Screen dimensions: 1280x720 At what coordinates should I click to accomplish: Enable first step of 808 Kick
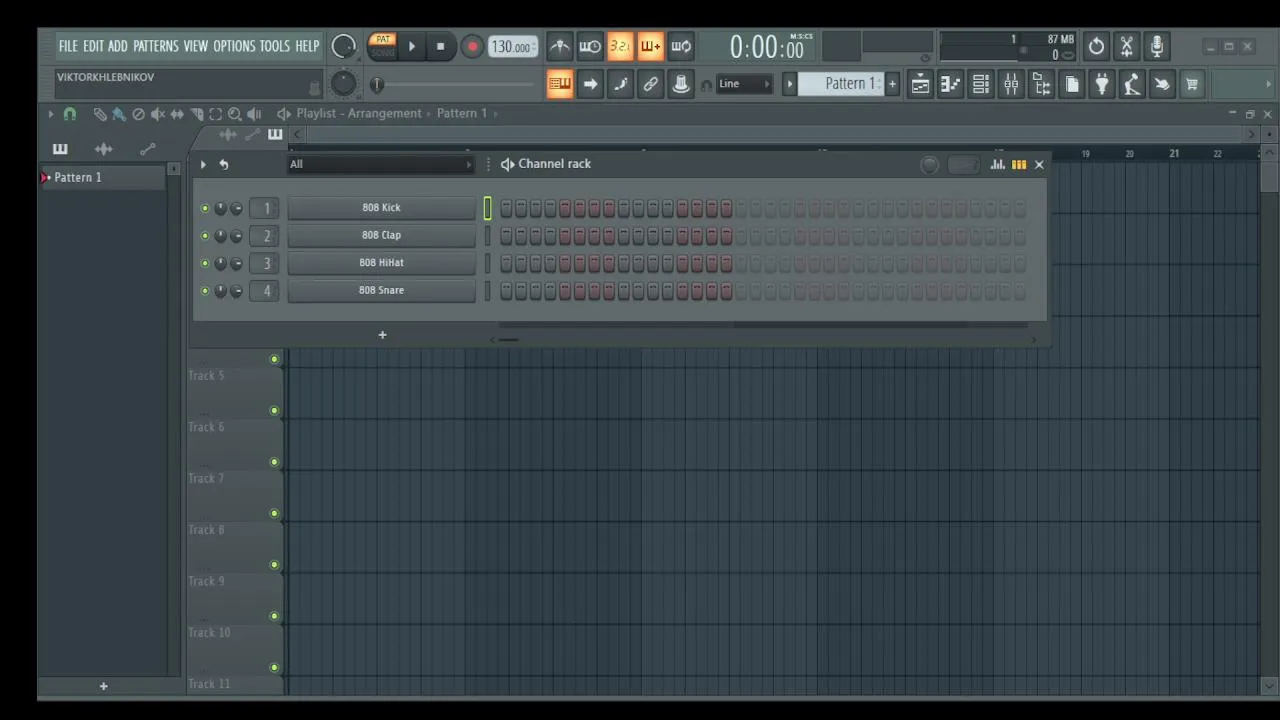click(x=506, y=208)
